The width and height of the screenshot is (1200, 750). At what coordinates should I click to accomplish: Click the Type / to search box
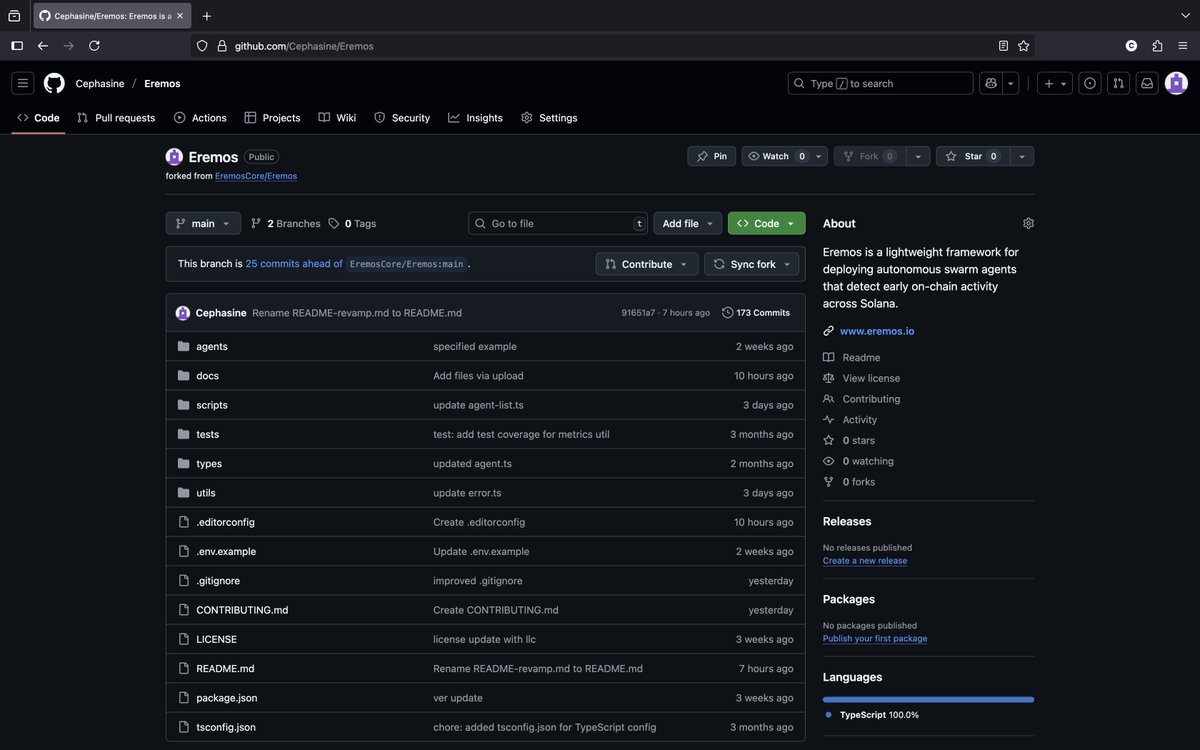880,84
